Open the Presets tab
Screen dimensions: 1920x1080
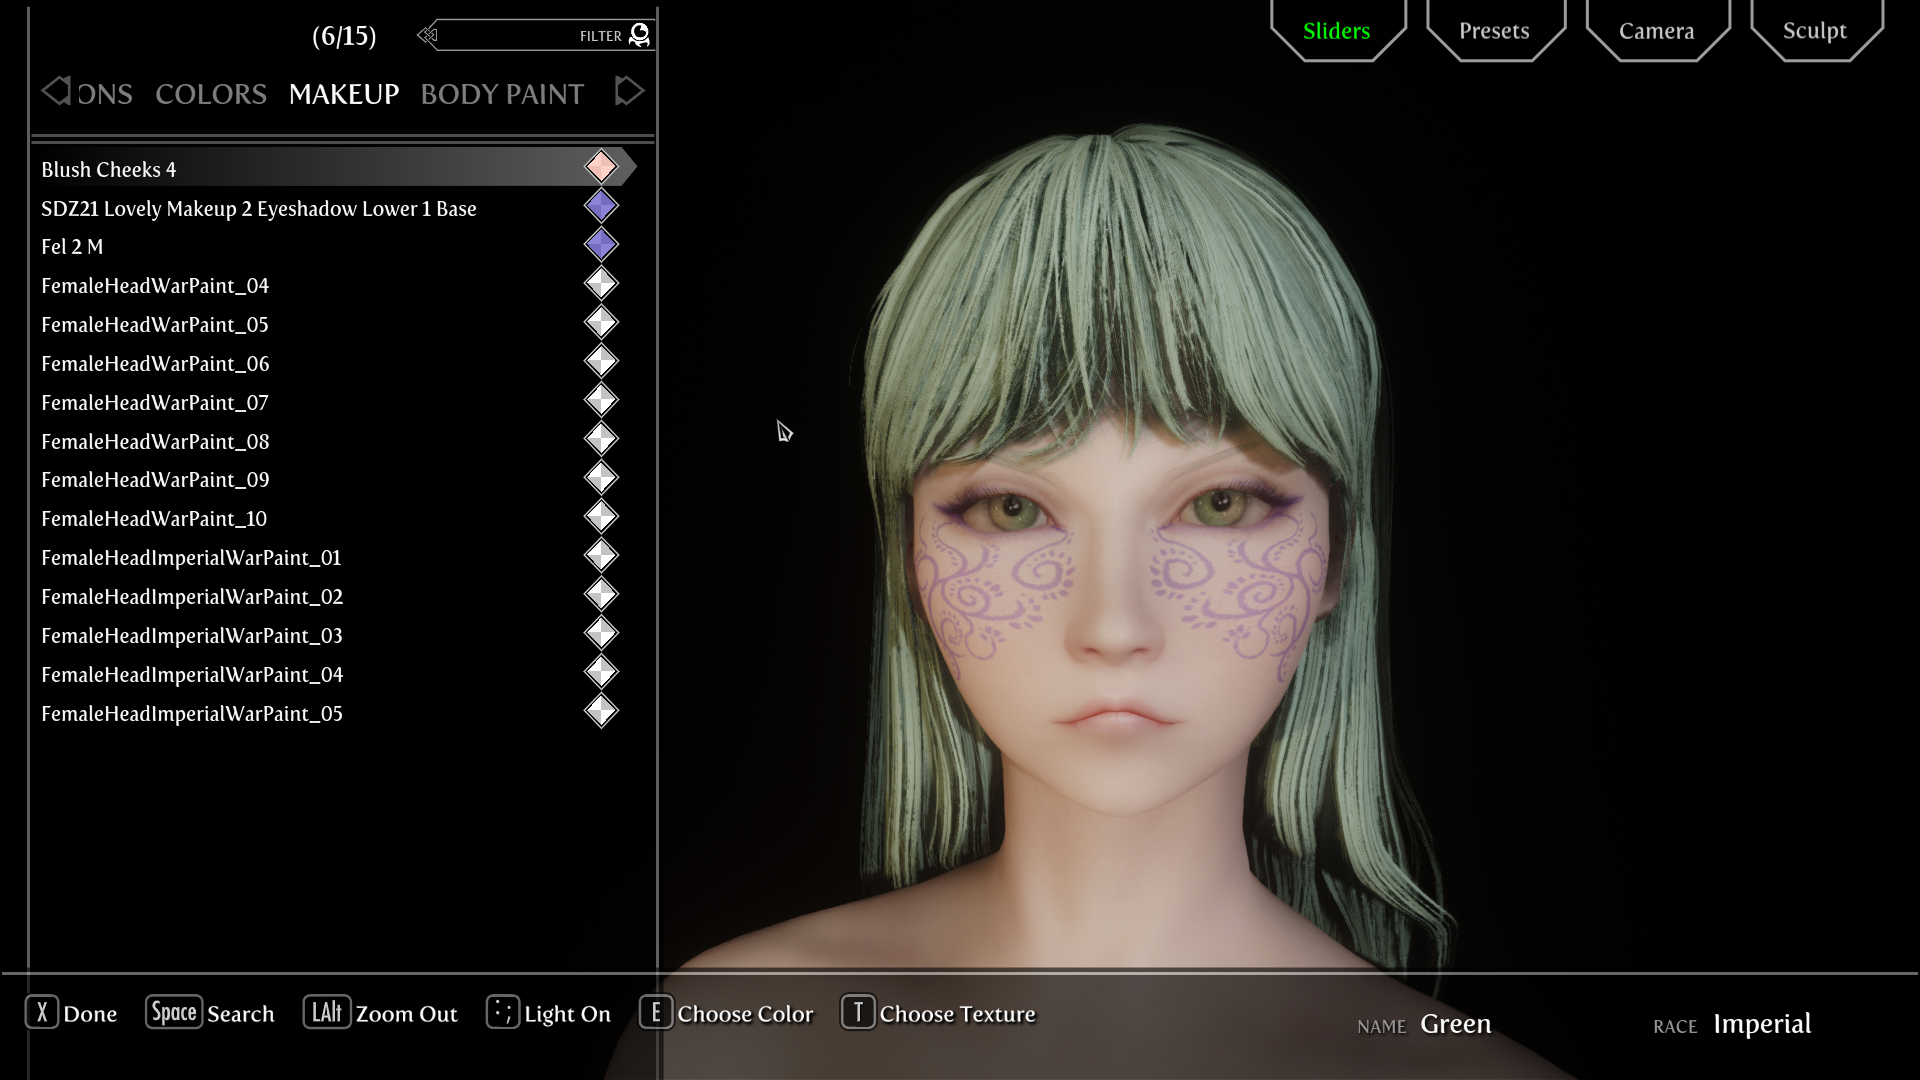click(1494, 31)
